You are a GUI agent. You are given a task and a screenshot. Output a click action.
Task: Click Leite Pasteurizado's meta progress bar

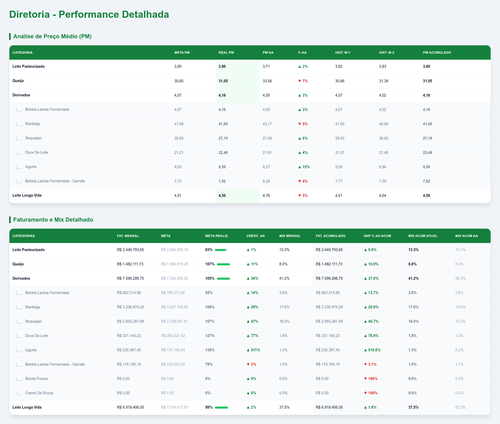click(221, 250)
